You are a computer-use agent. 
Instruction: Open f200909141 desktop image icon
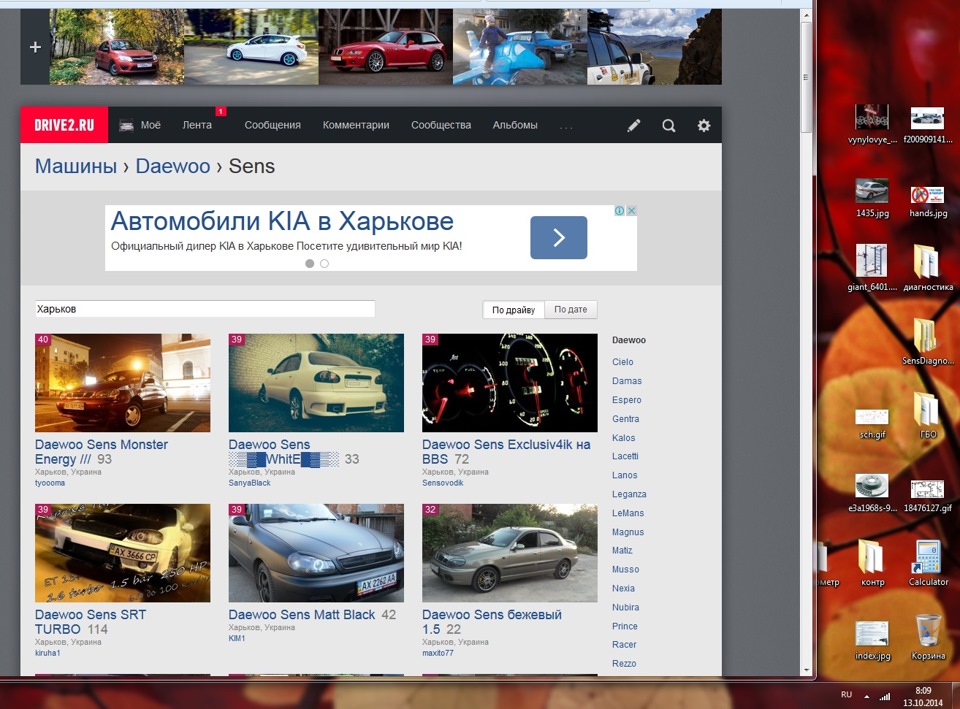pyautogui.click(x=928, y=124)
